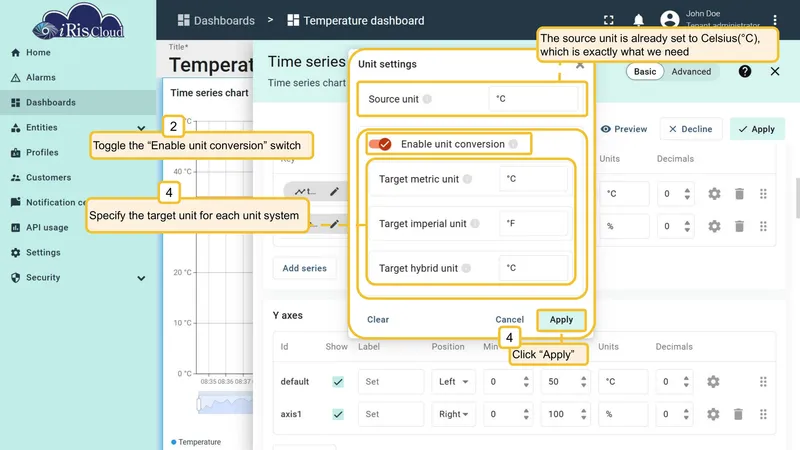Image resolution: width=800 pixels, height=450 pixels.
Task: Click Apply in Unit settings dialog
Action: tap(561, 320)
